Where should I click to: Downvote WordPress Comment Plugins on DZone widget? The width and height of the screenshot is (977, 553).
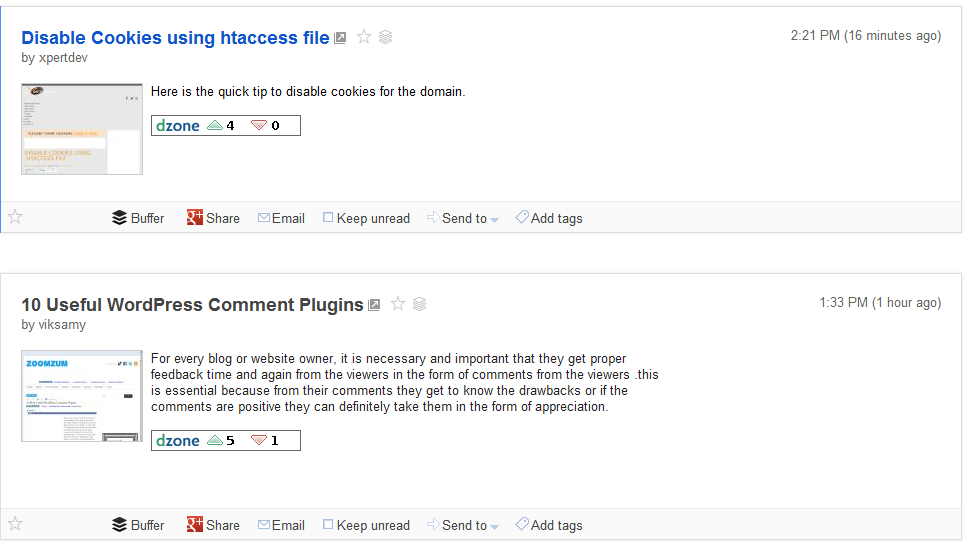(259, 440)
